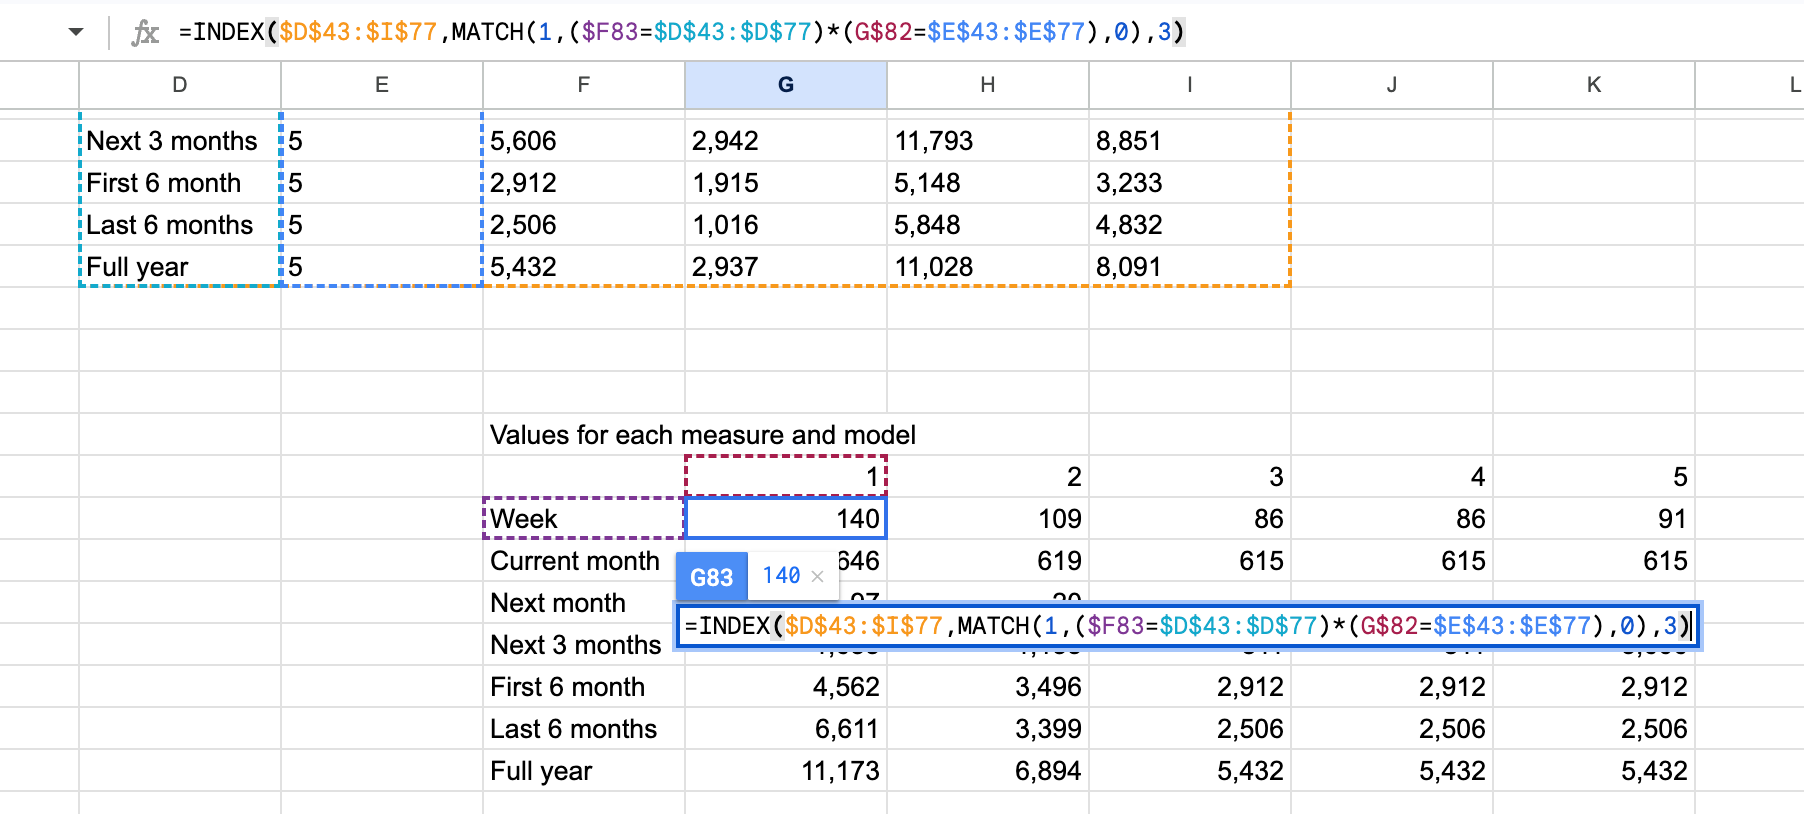Open the name box dropdown arrow
This screenshot has height=814, width=1804.
[76, 32]
